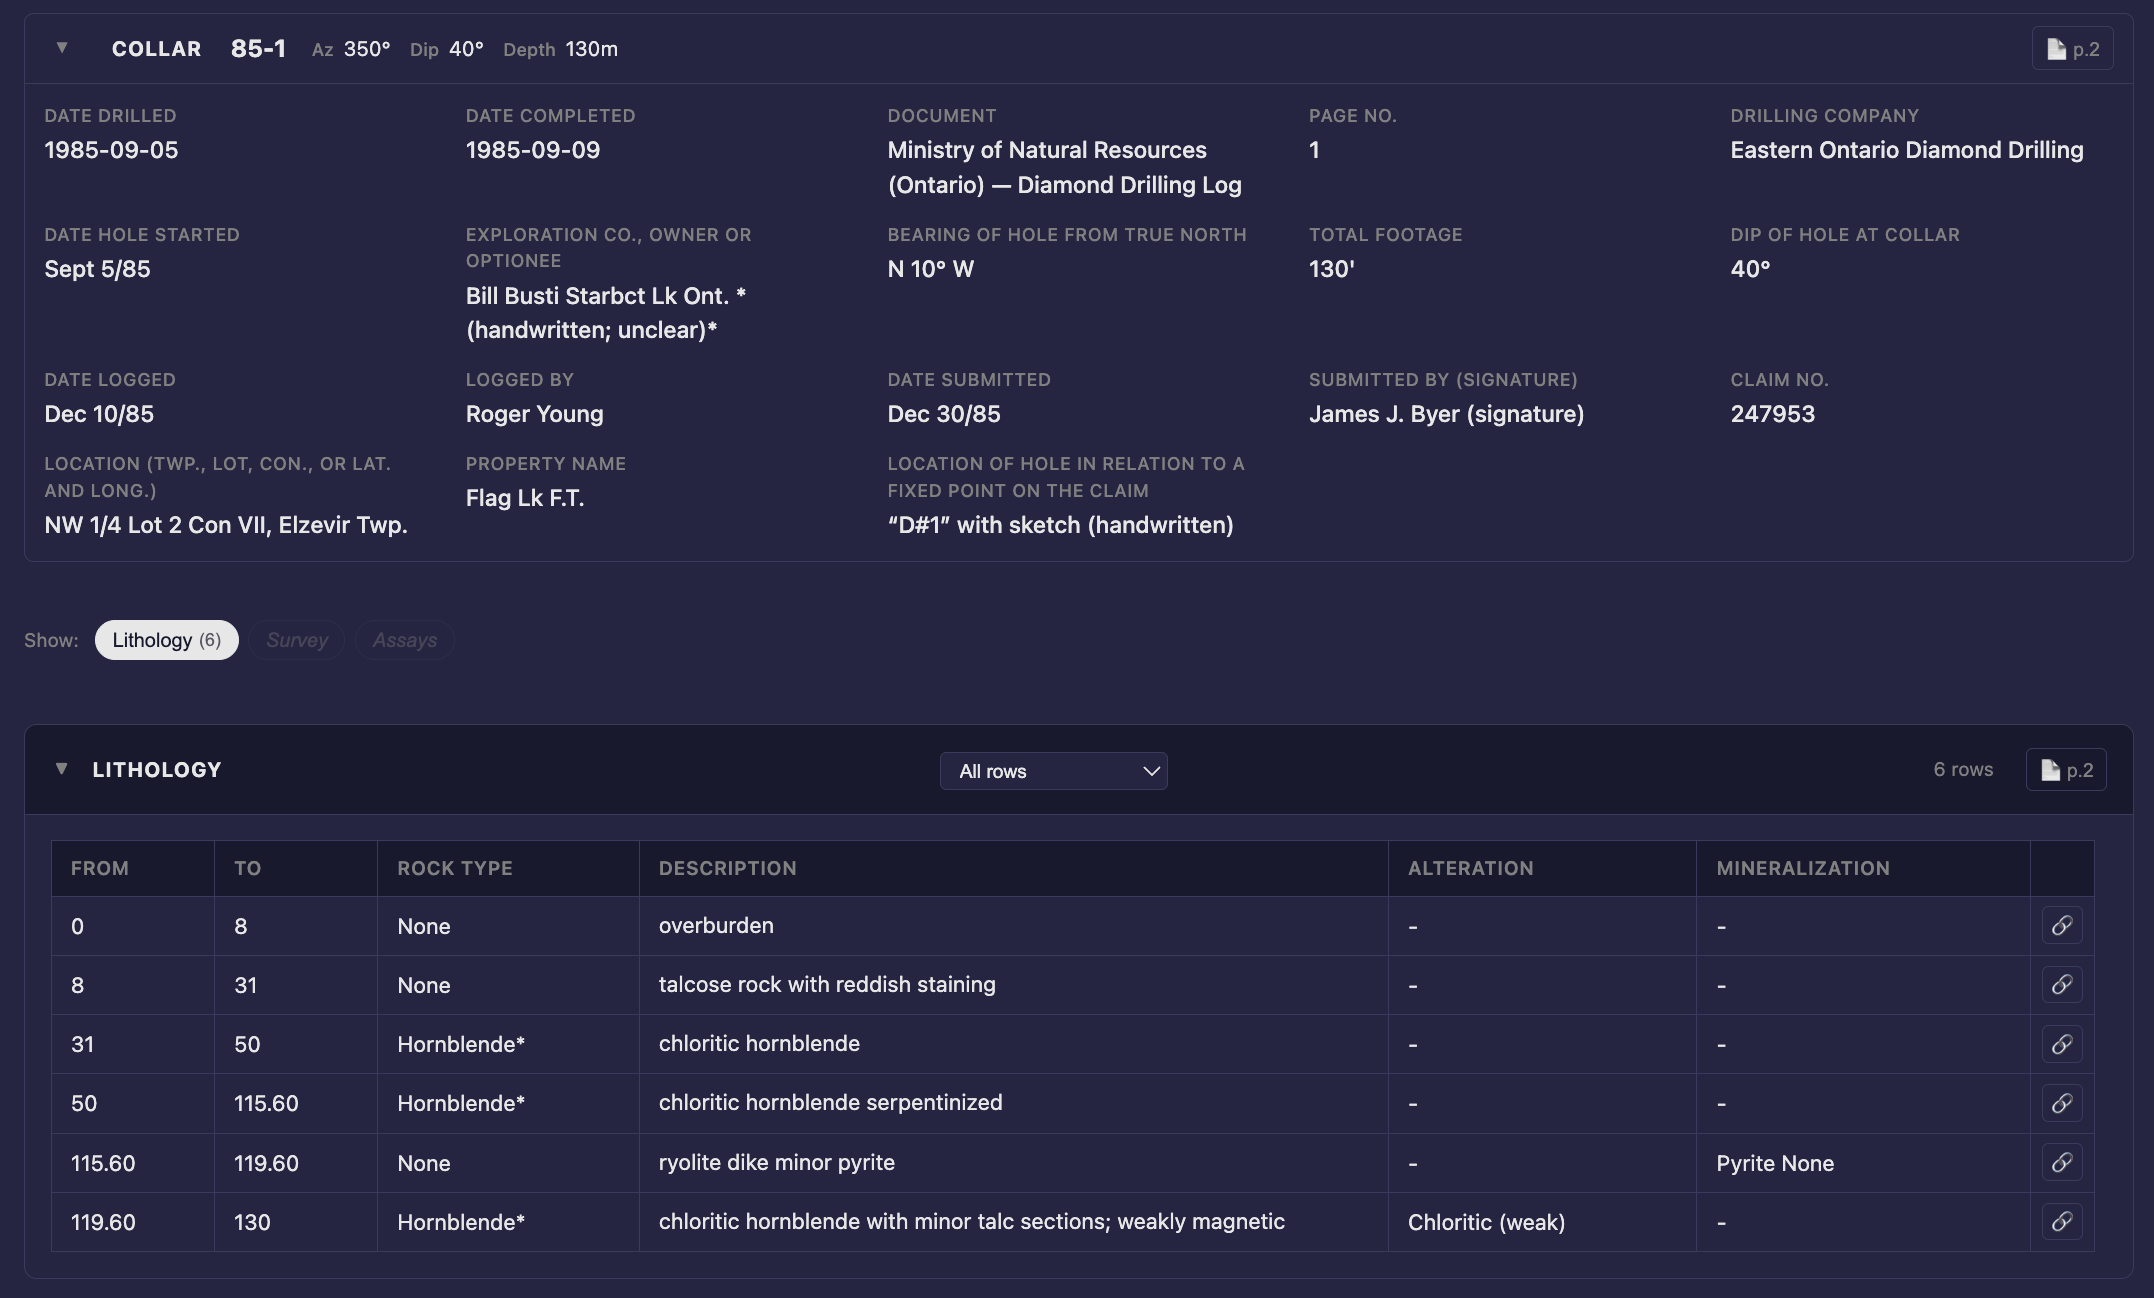Click the Description column header
This screenshot has height=1298, width=2154.
pos(727,868)
